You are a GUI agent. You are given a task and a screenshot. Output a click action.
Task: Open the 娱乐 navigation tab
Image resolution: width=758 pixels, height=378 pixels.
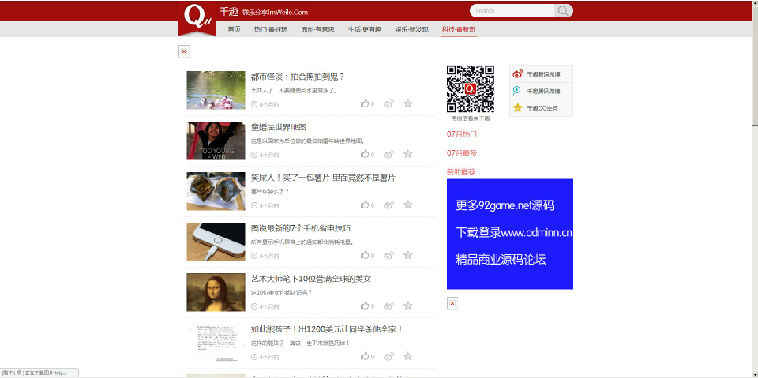coord(411,29)
